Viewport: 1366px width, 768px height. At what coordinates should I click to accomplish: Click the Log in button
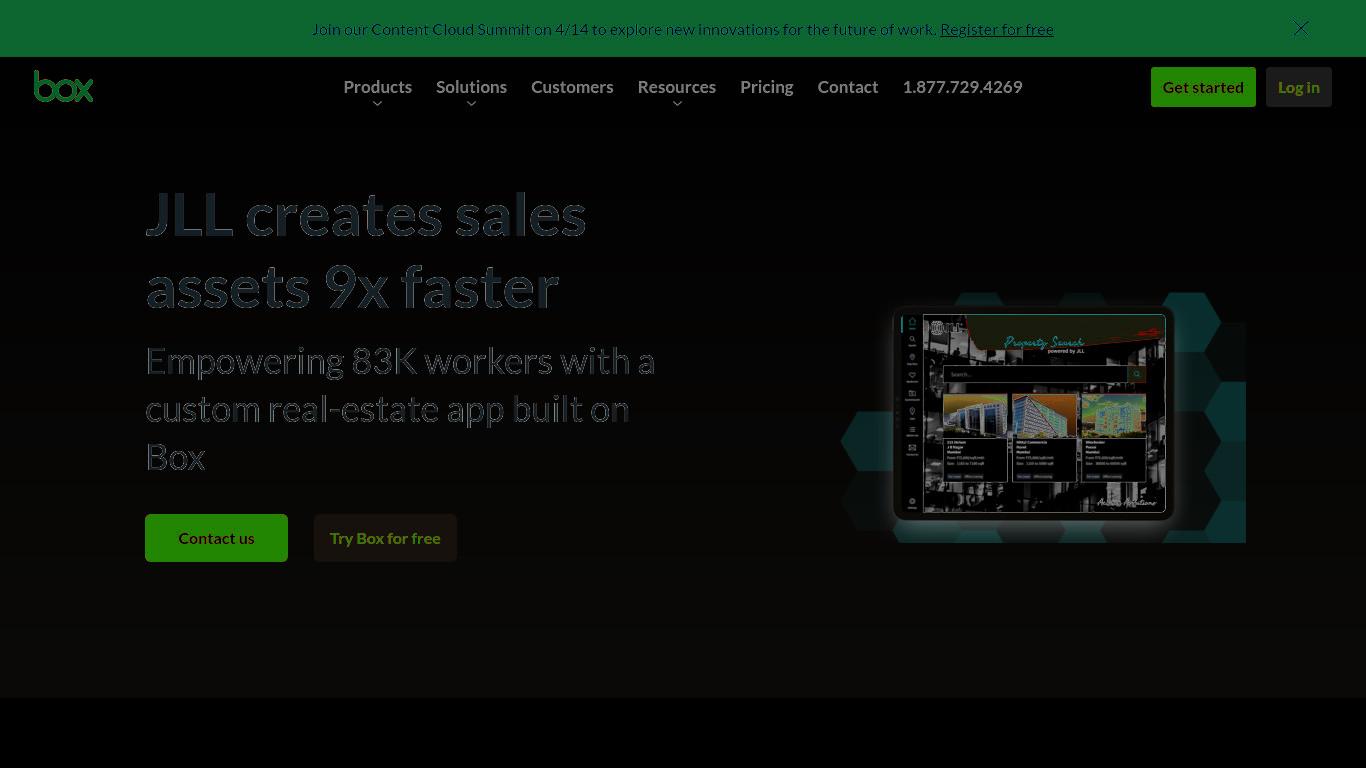coord(1298,87)
